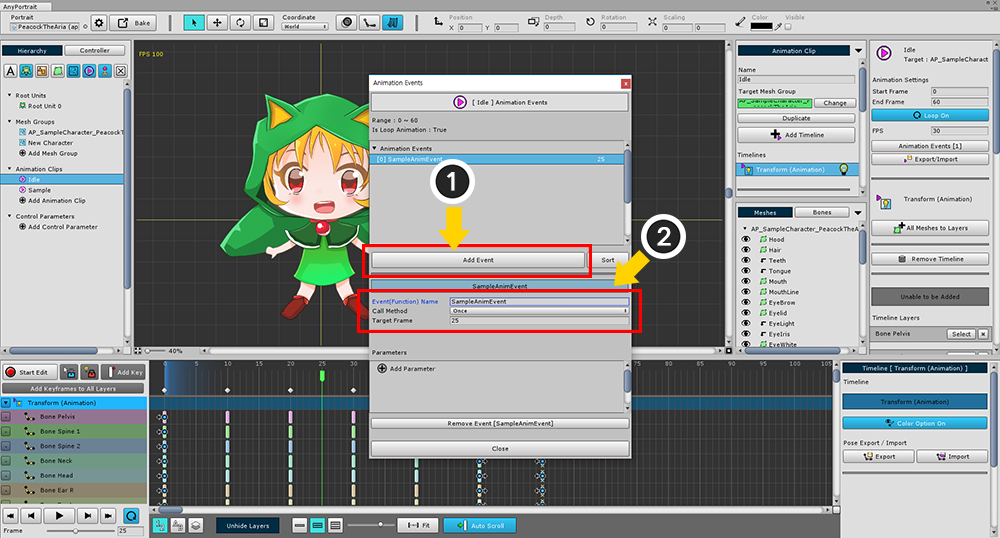1000x538 pixels.
Task: Select the arrow selection tool
Action: 194,23
